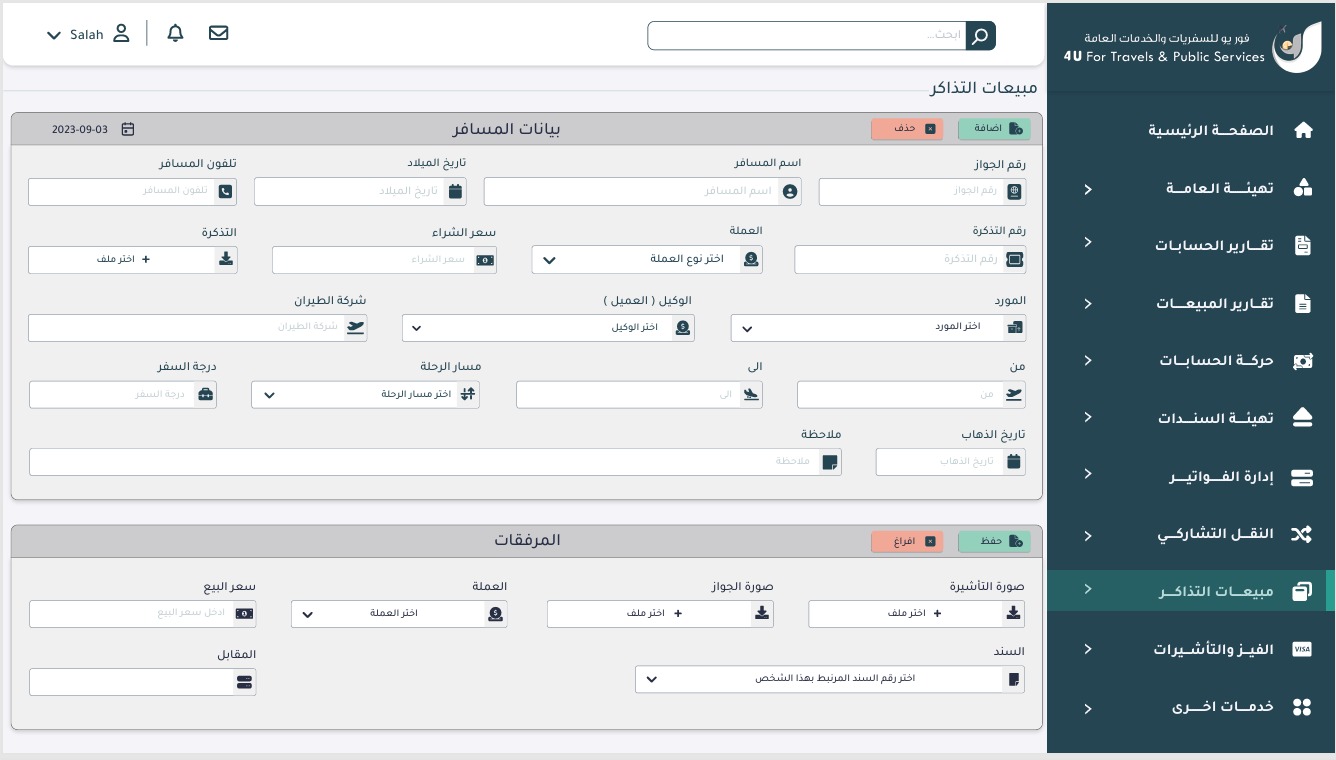Image resolution: width=1336 pixels, height=760 pixels.
Task: Click the airline plane icon
Action: coord(355,328)
